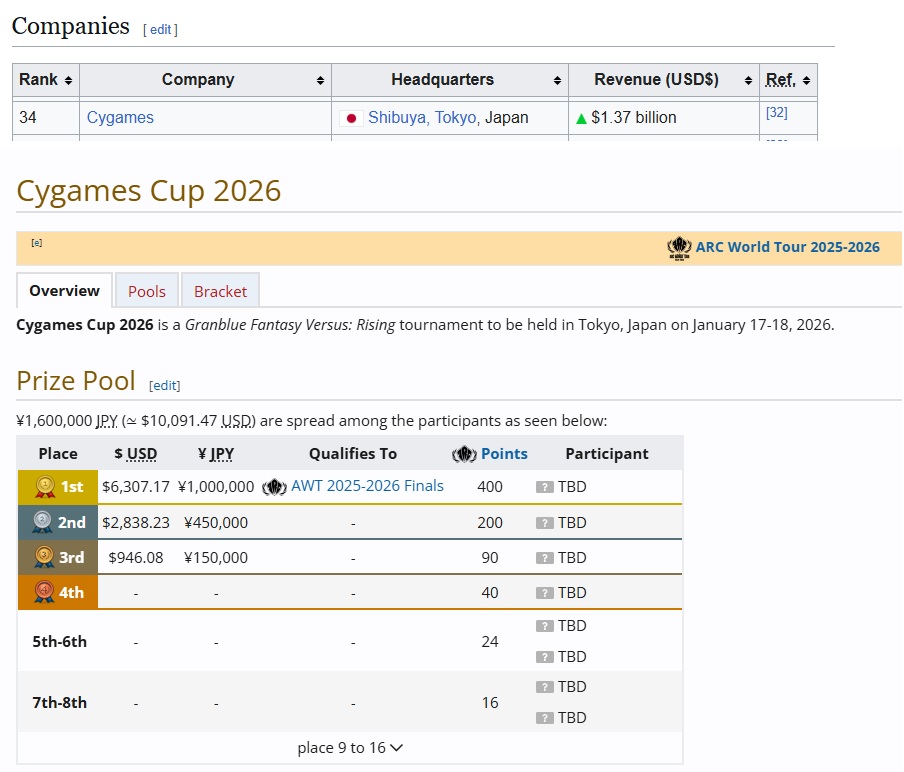Click the [e] edit link in banner
Image resolution: width=904 pixels, height=772 pixels.
click(x=36, y=243)
